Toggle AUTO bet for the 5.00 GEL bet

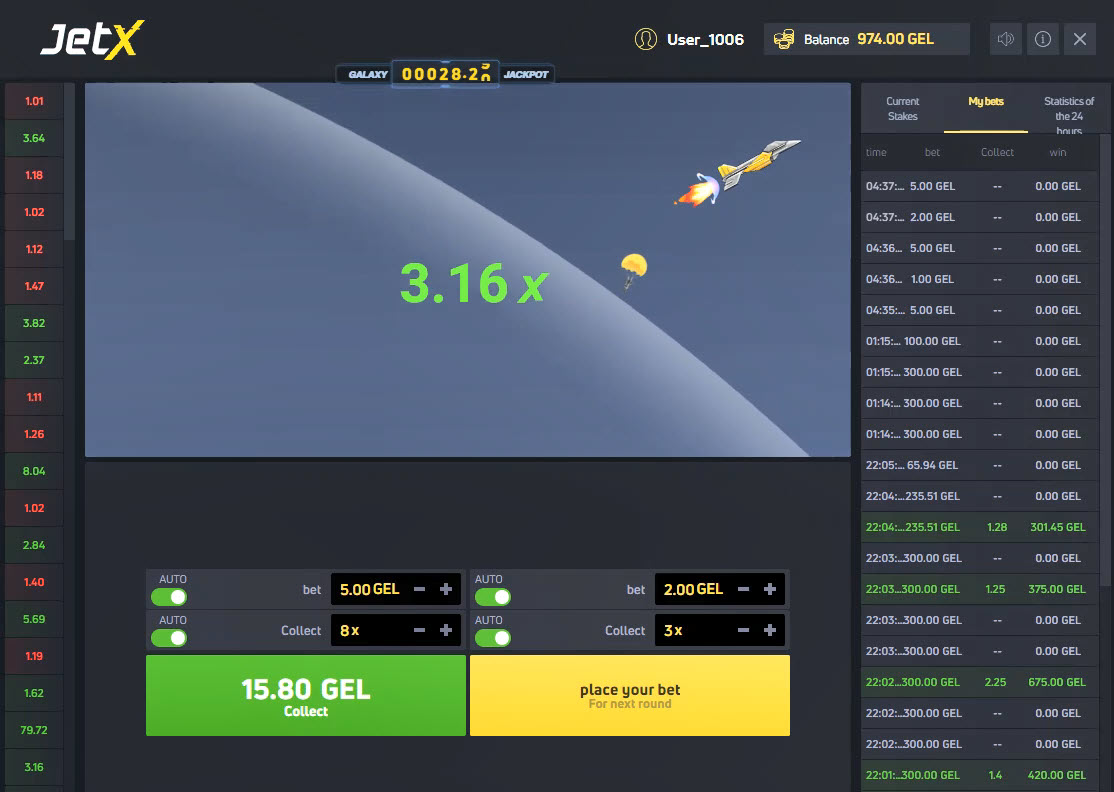(x=169, y=597)
